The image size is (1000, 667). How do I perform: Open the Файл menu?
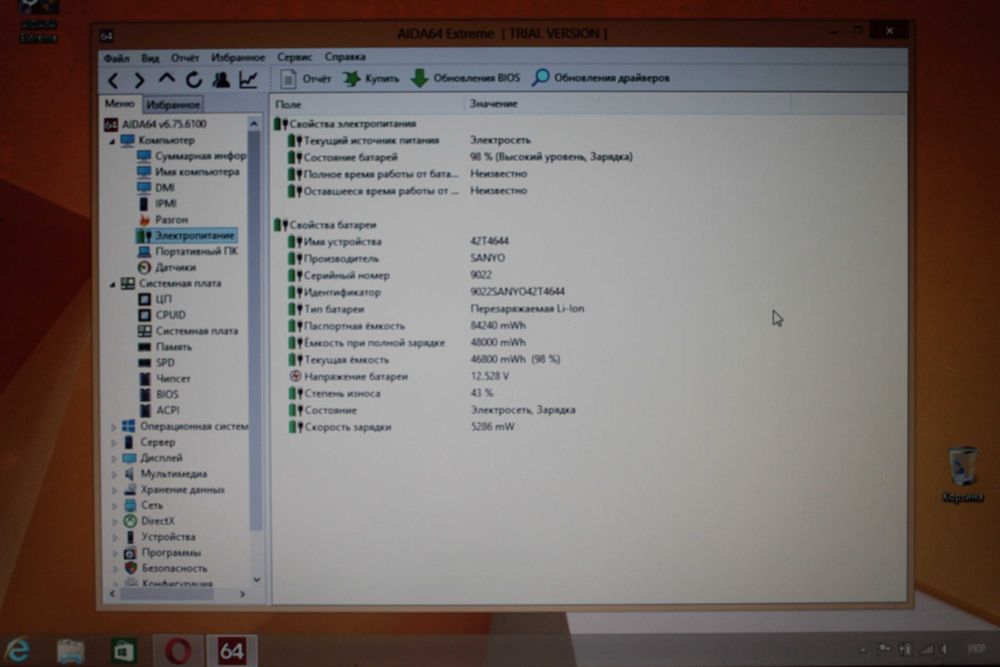click(x=117, y=58)
